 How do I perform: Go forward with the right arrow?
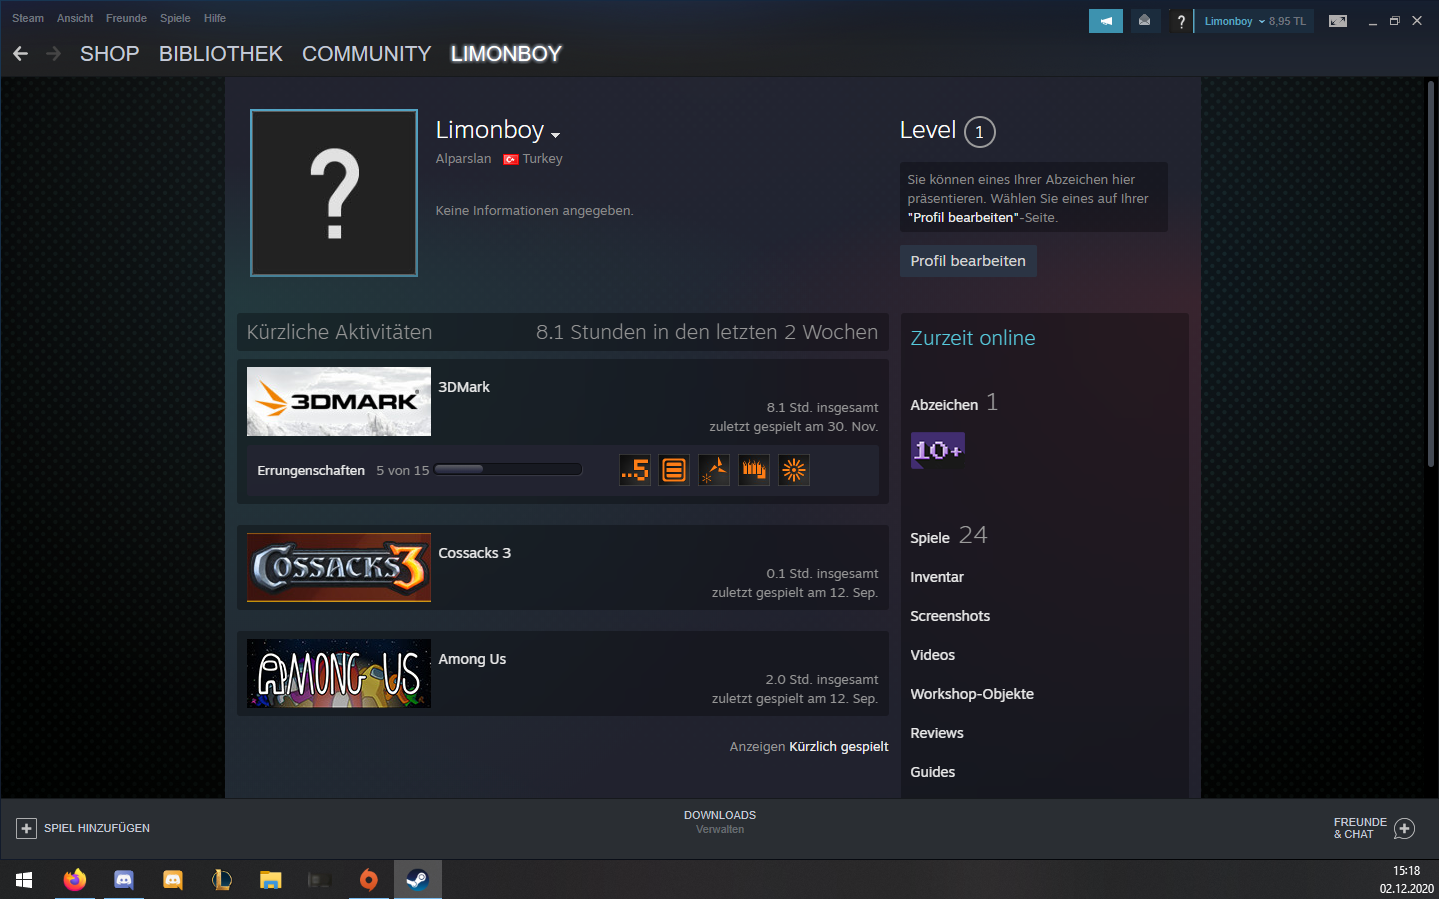(x=53, y=54)
